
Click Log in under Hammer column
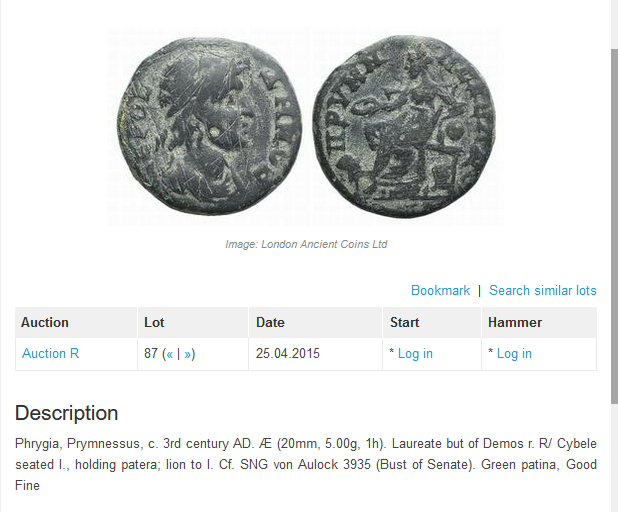[514, 353]
